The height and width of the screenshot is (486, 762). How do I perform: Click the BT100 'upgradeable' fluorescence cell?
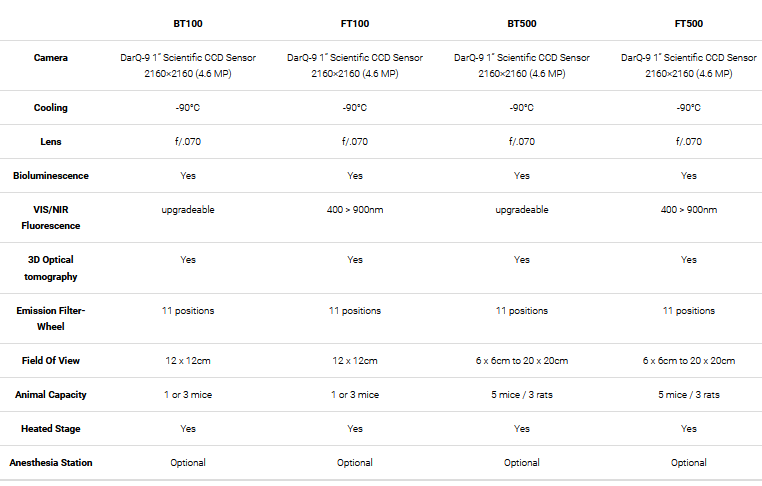coord(188,210)
